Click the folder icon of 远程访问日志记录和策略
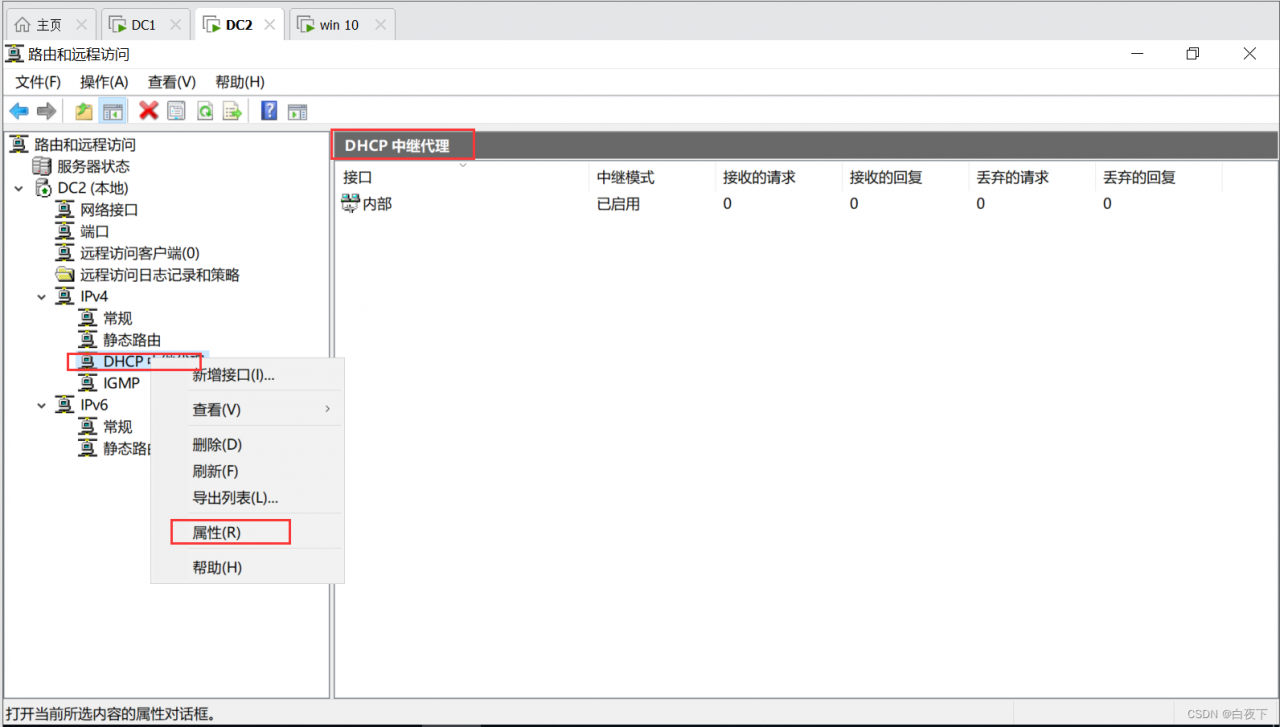Screen dimensions: 1280x727 tap(65, 275)
